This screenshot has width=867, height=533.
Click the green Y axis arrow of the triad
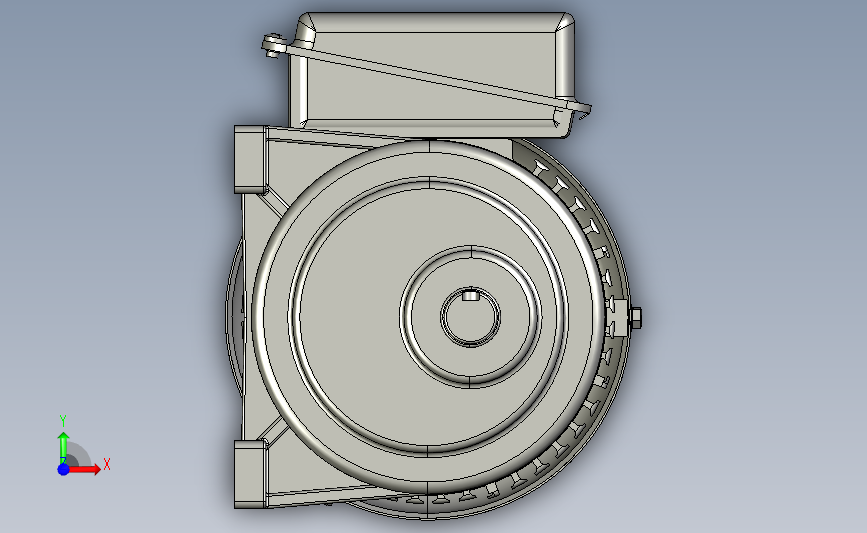click(64, 447)
